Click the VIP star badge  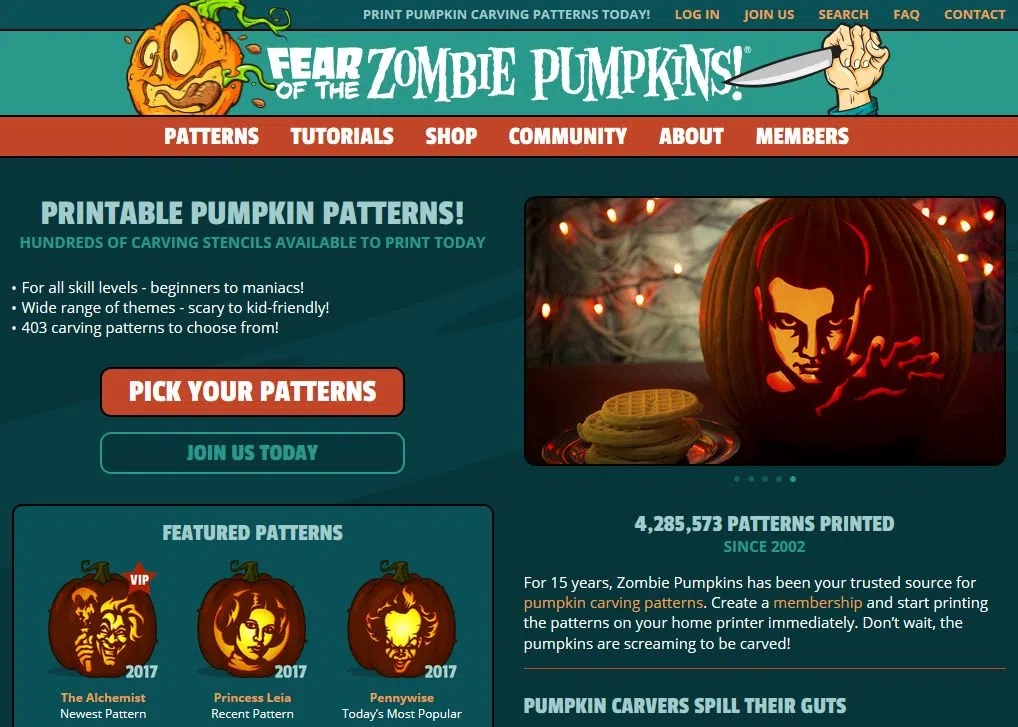[x=139, y=579]
